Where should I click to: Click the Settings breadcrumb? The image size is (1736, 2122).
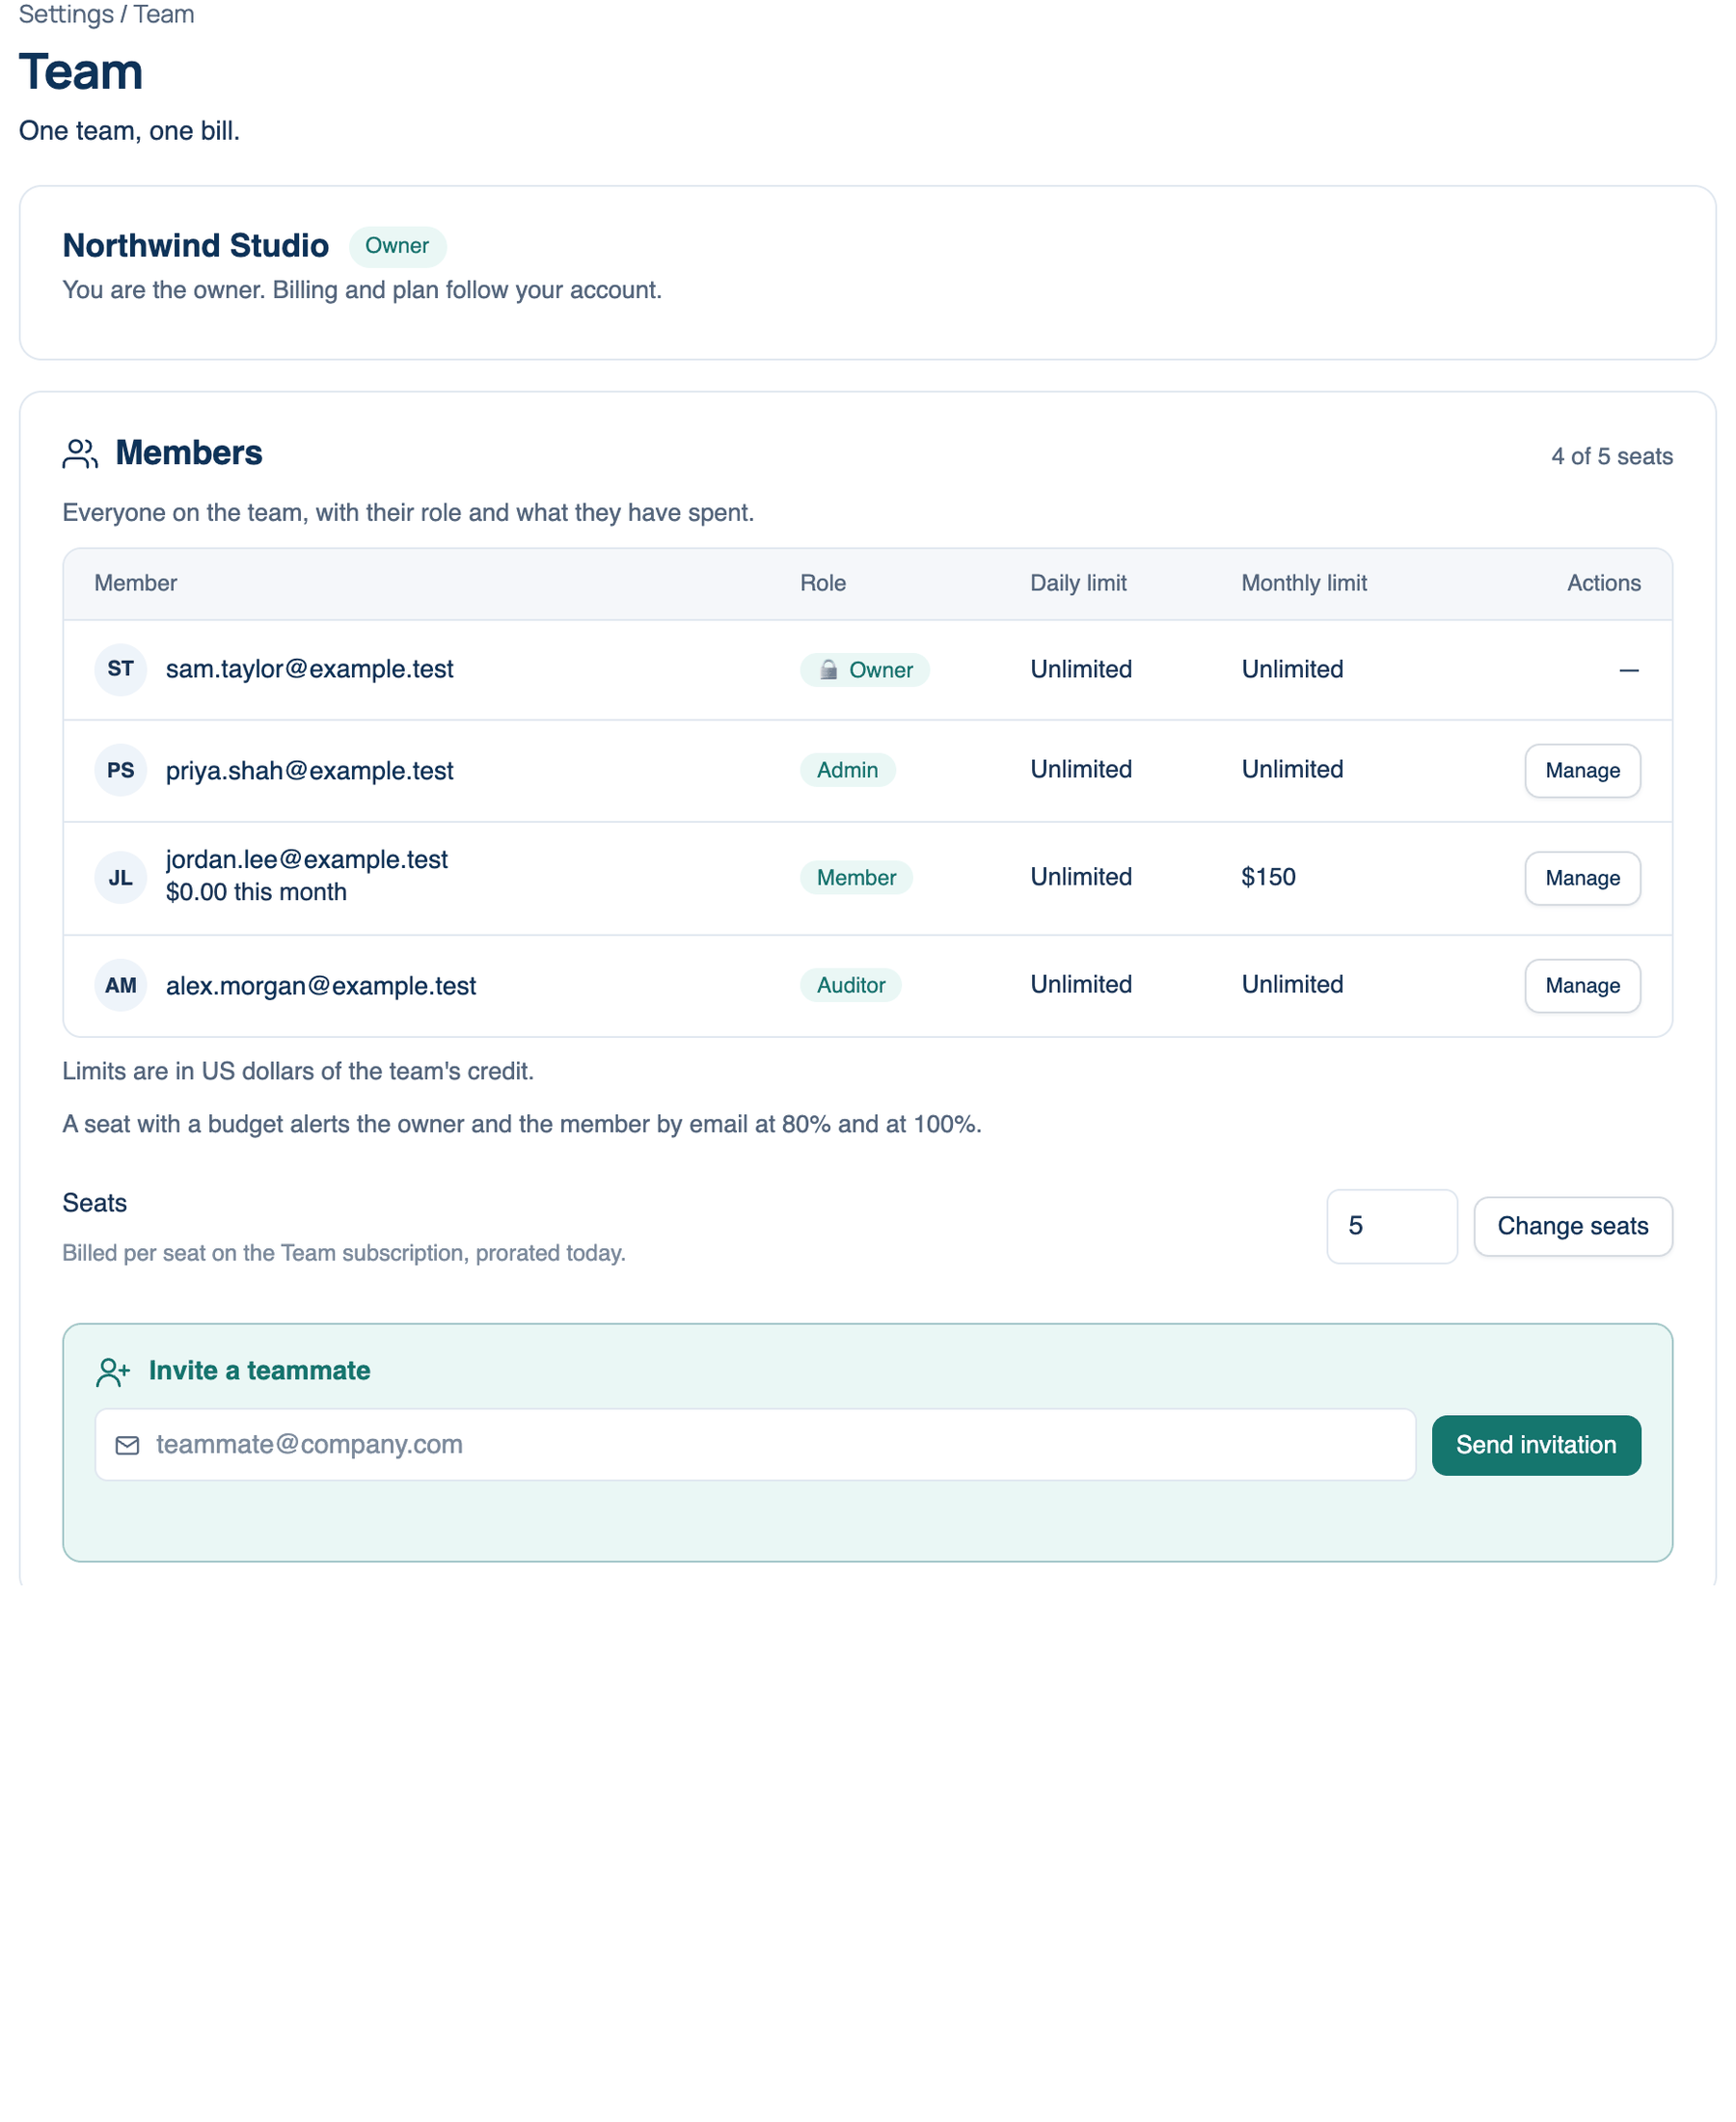pos(66,14)
